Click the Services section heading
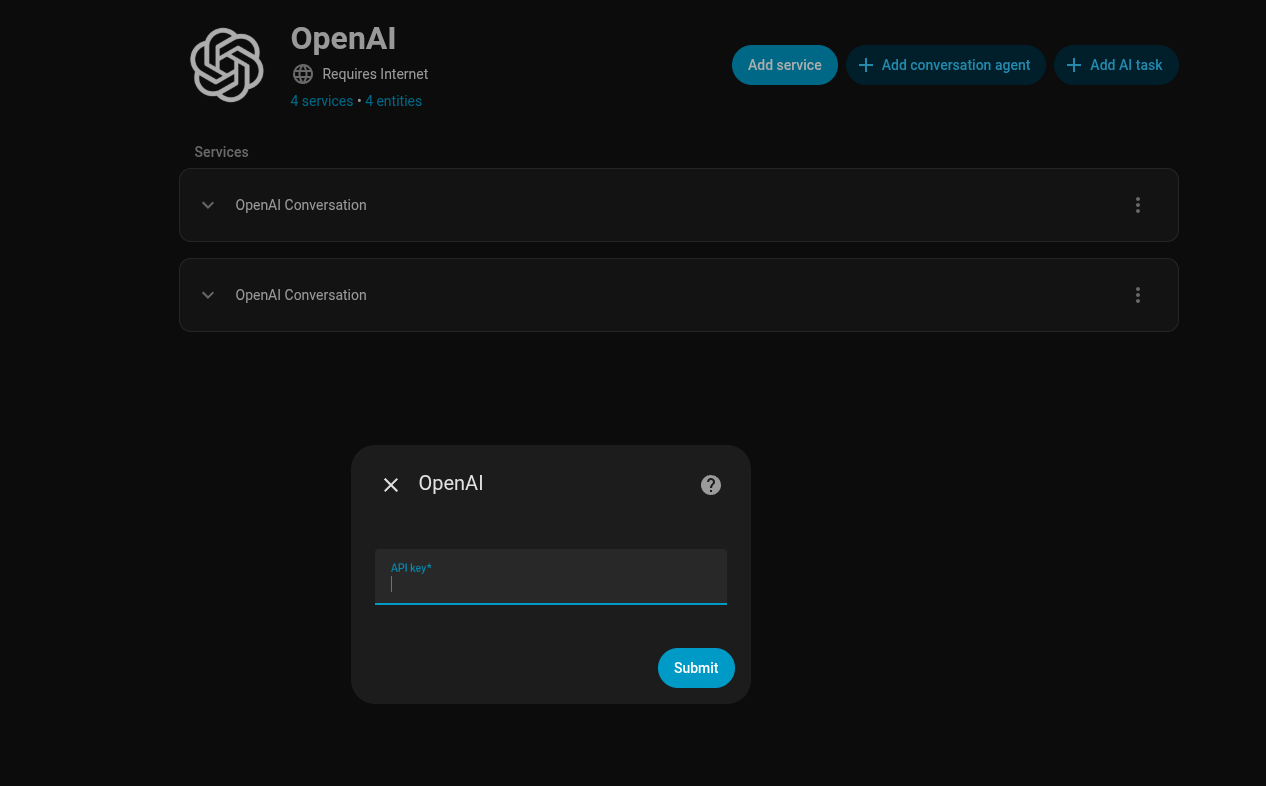Image resolution: width=1266 pixels, height=786 pixels. point(221,152)
